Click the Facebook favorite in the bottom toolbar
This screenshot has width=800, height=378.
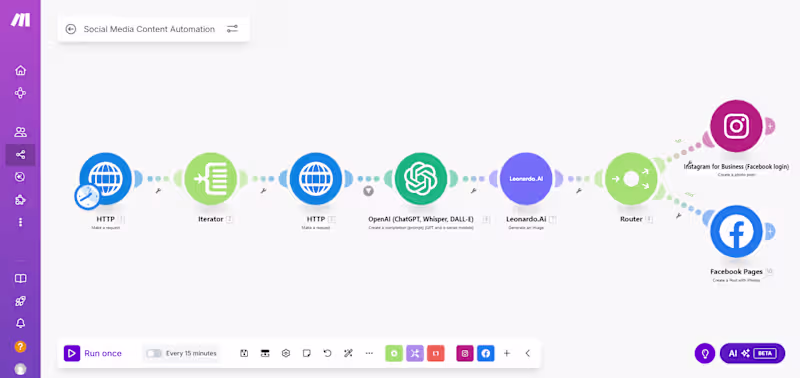point(486,353)
